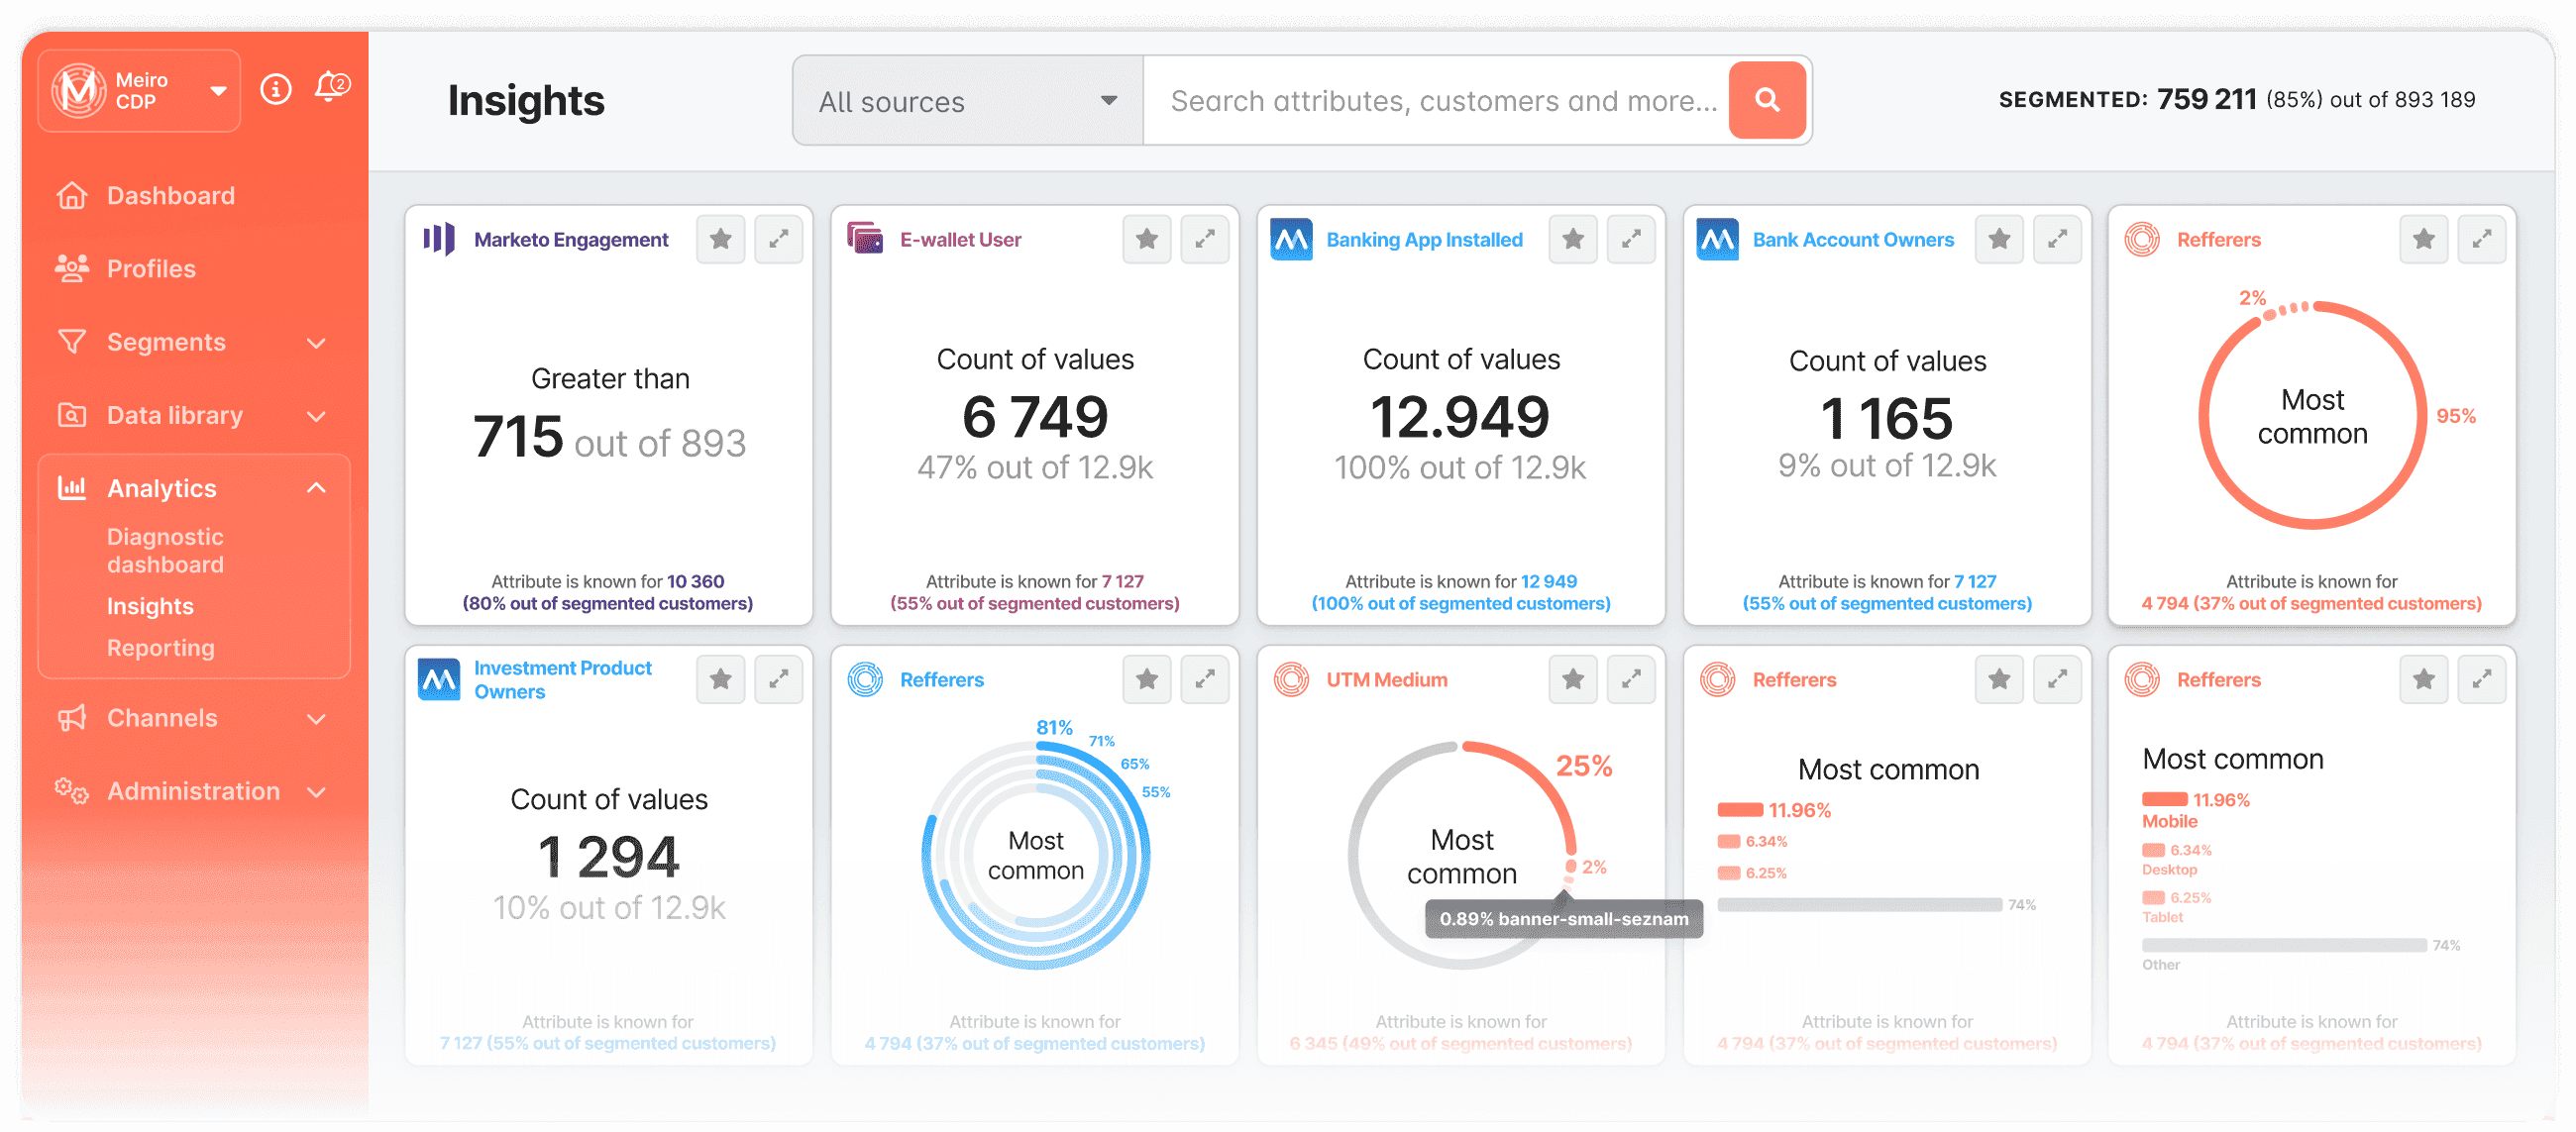This screenshot has height=1132, width=2576.
Task: Navigate to the Dashboard menu item
Action: (x=170, y=195)
